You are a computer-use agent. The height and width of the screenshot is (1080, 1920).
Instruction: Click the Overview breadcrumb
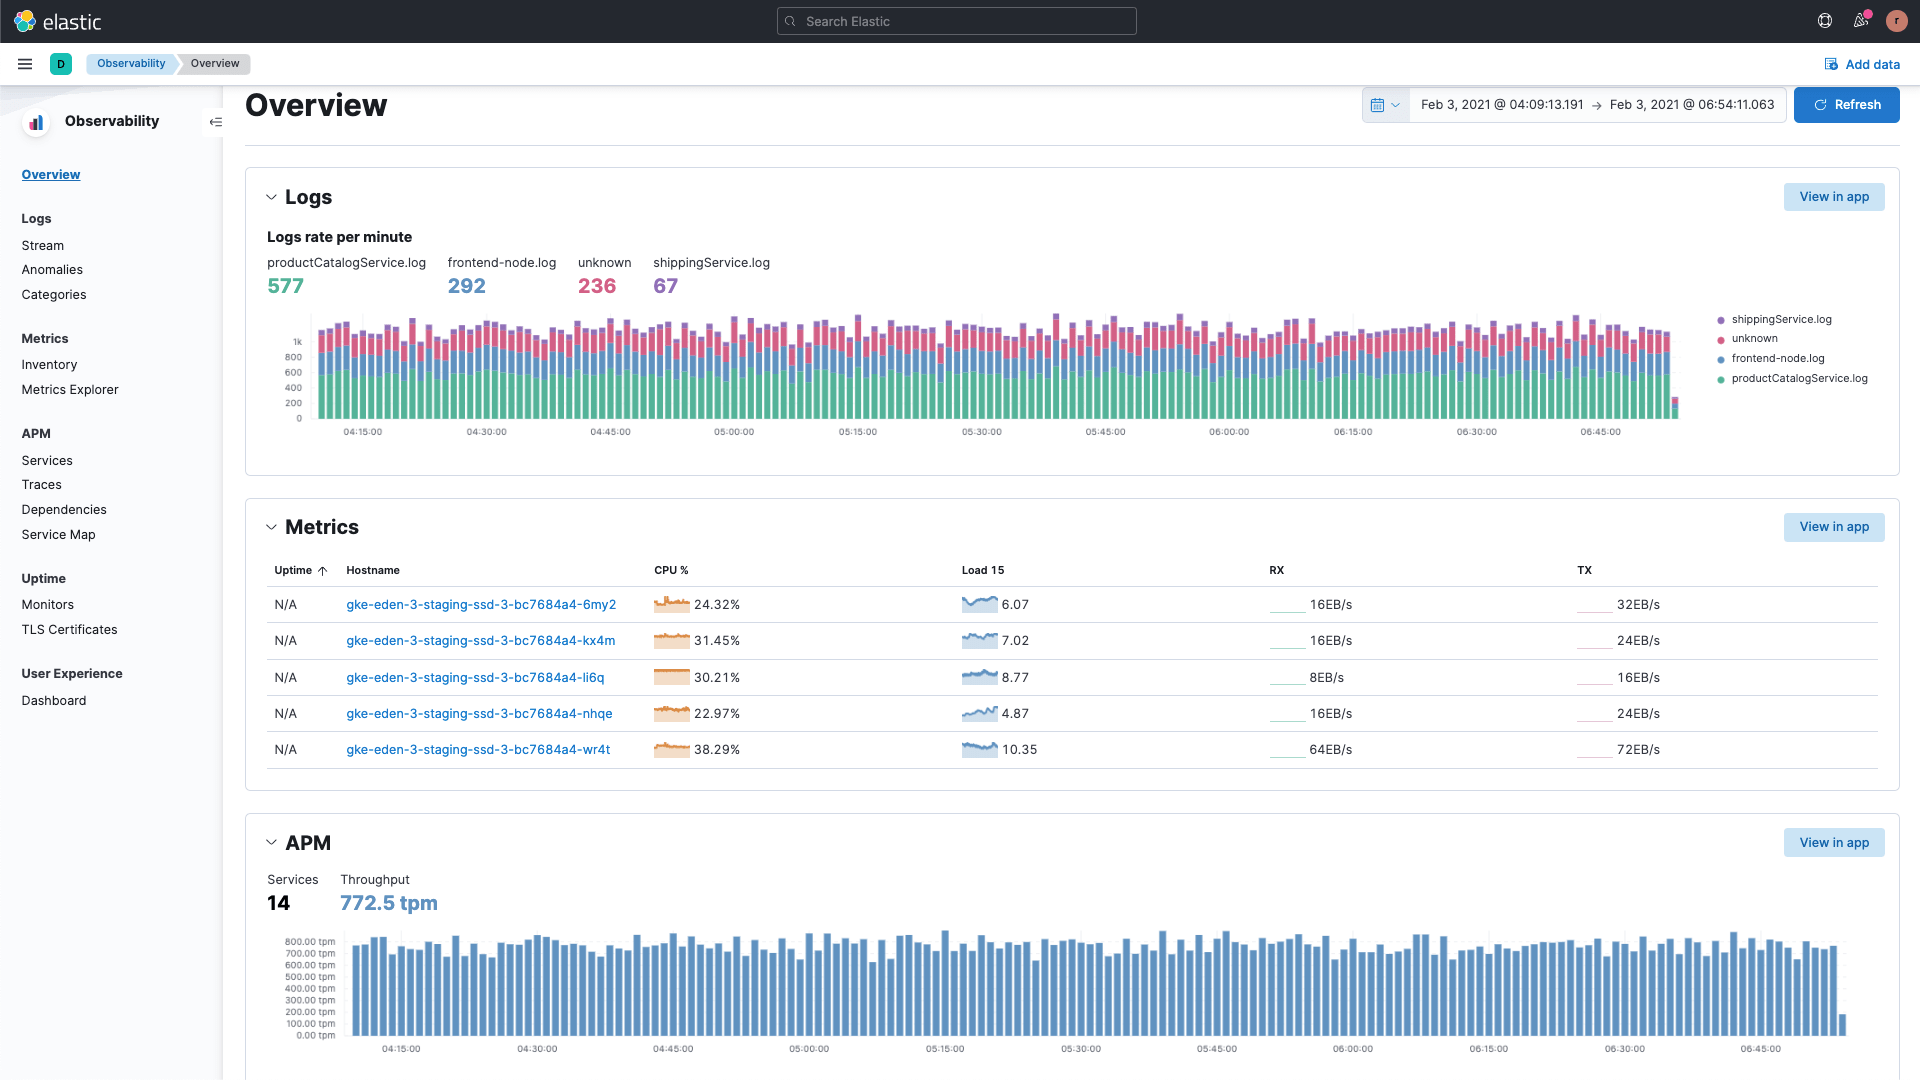(215, 64)
